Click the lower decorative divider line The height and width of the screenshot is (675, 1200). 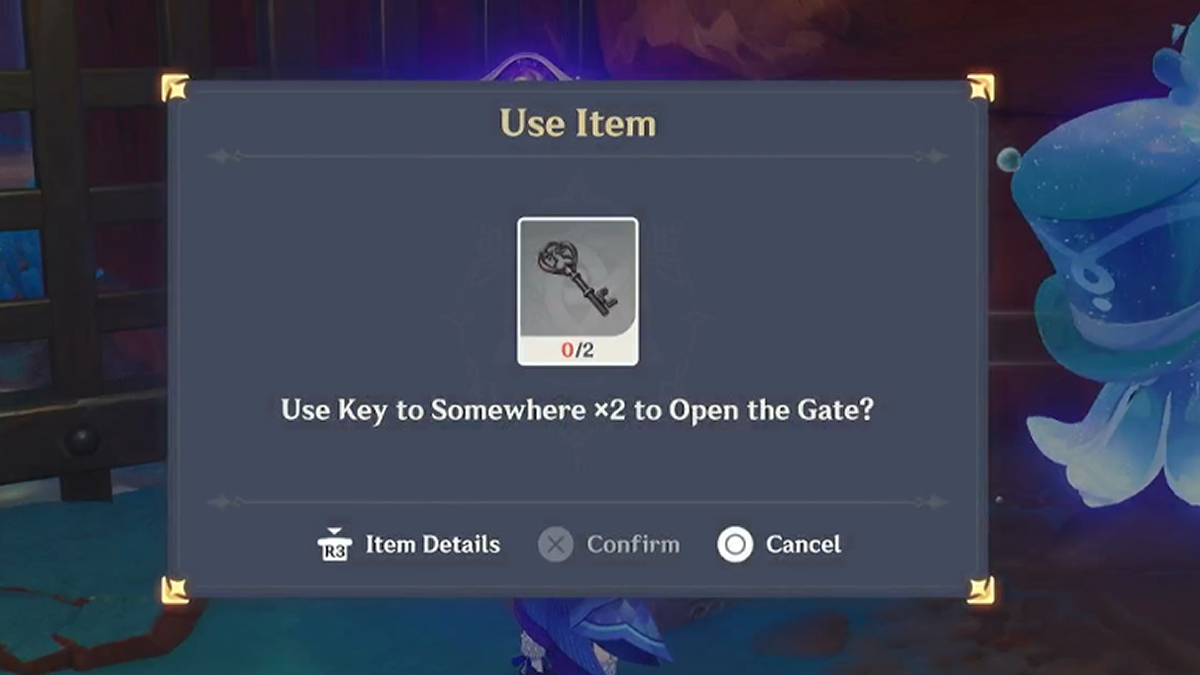(x=578, y=502)
